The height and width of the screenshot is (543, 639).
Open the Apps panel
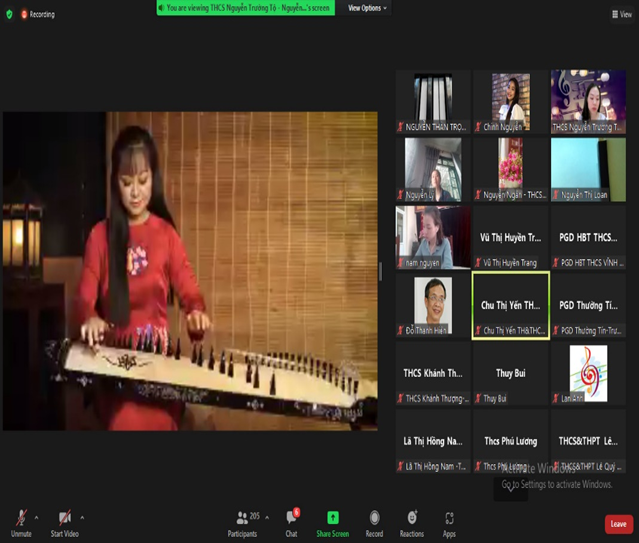(449, 520)
